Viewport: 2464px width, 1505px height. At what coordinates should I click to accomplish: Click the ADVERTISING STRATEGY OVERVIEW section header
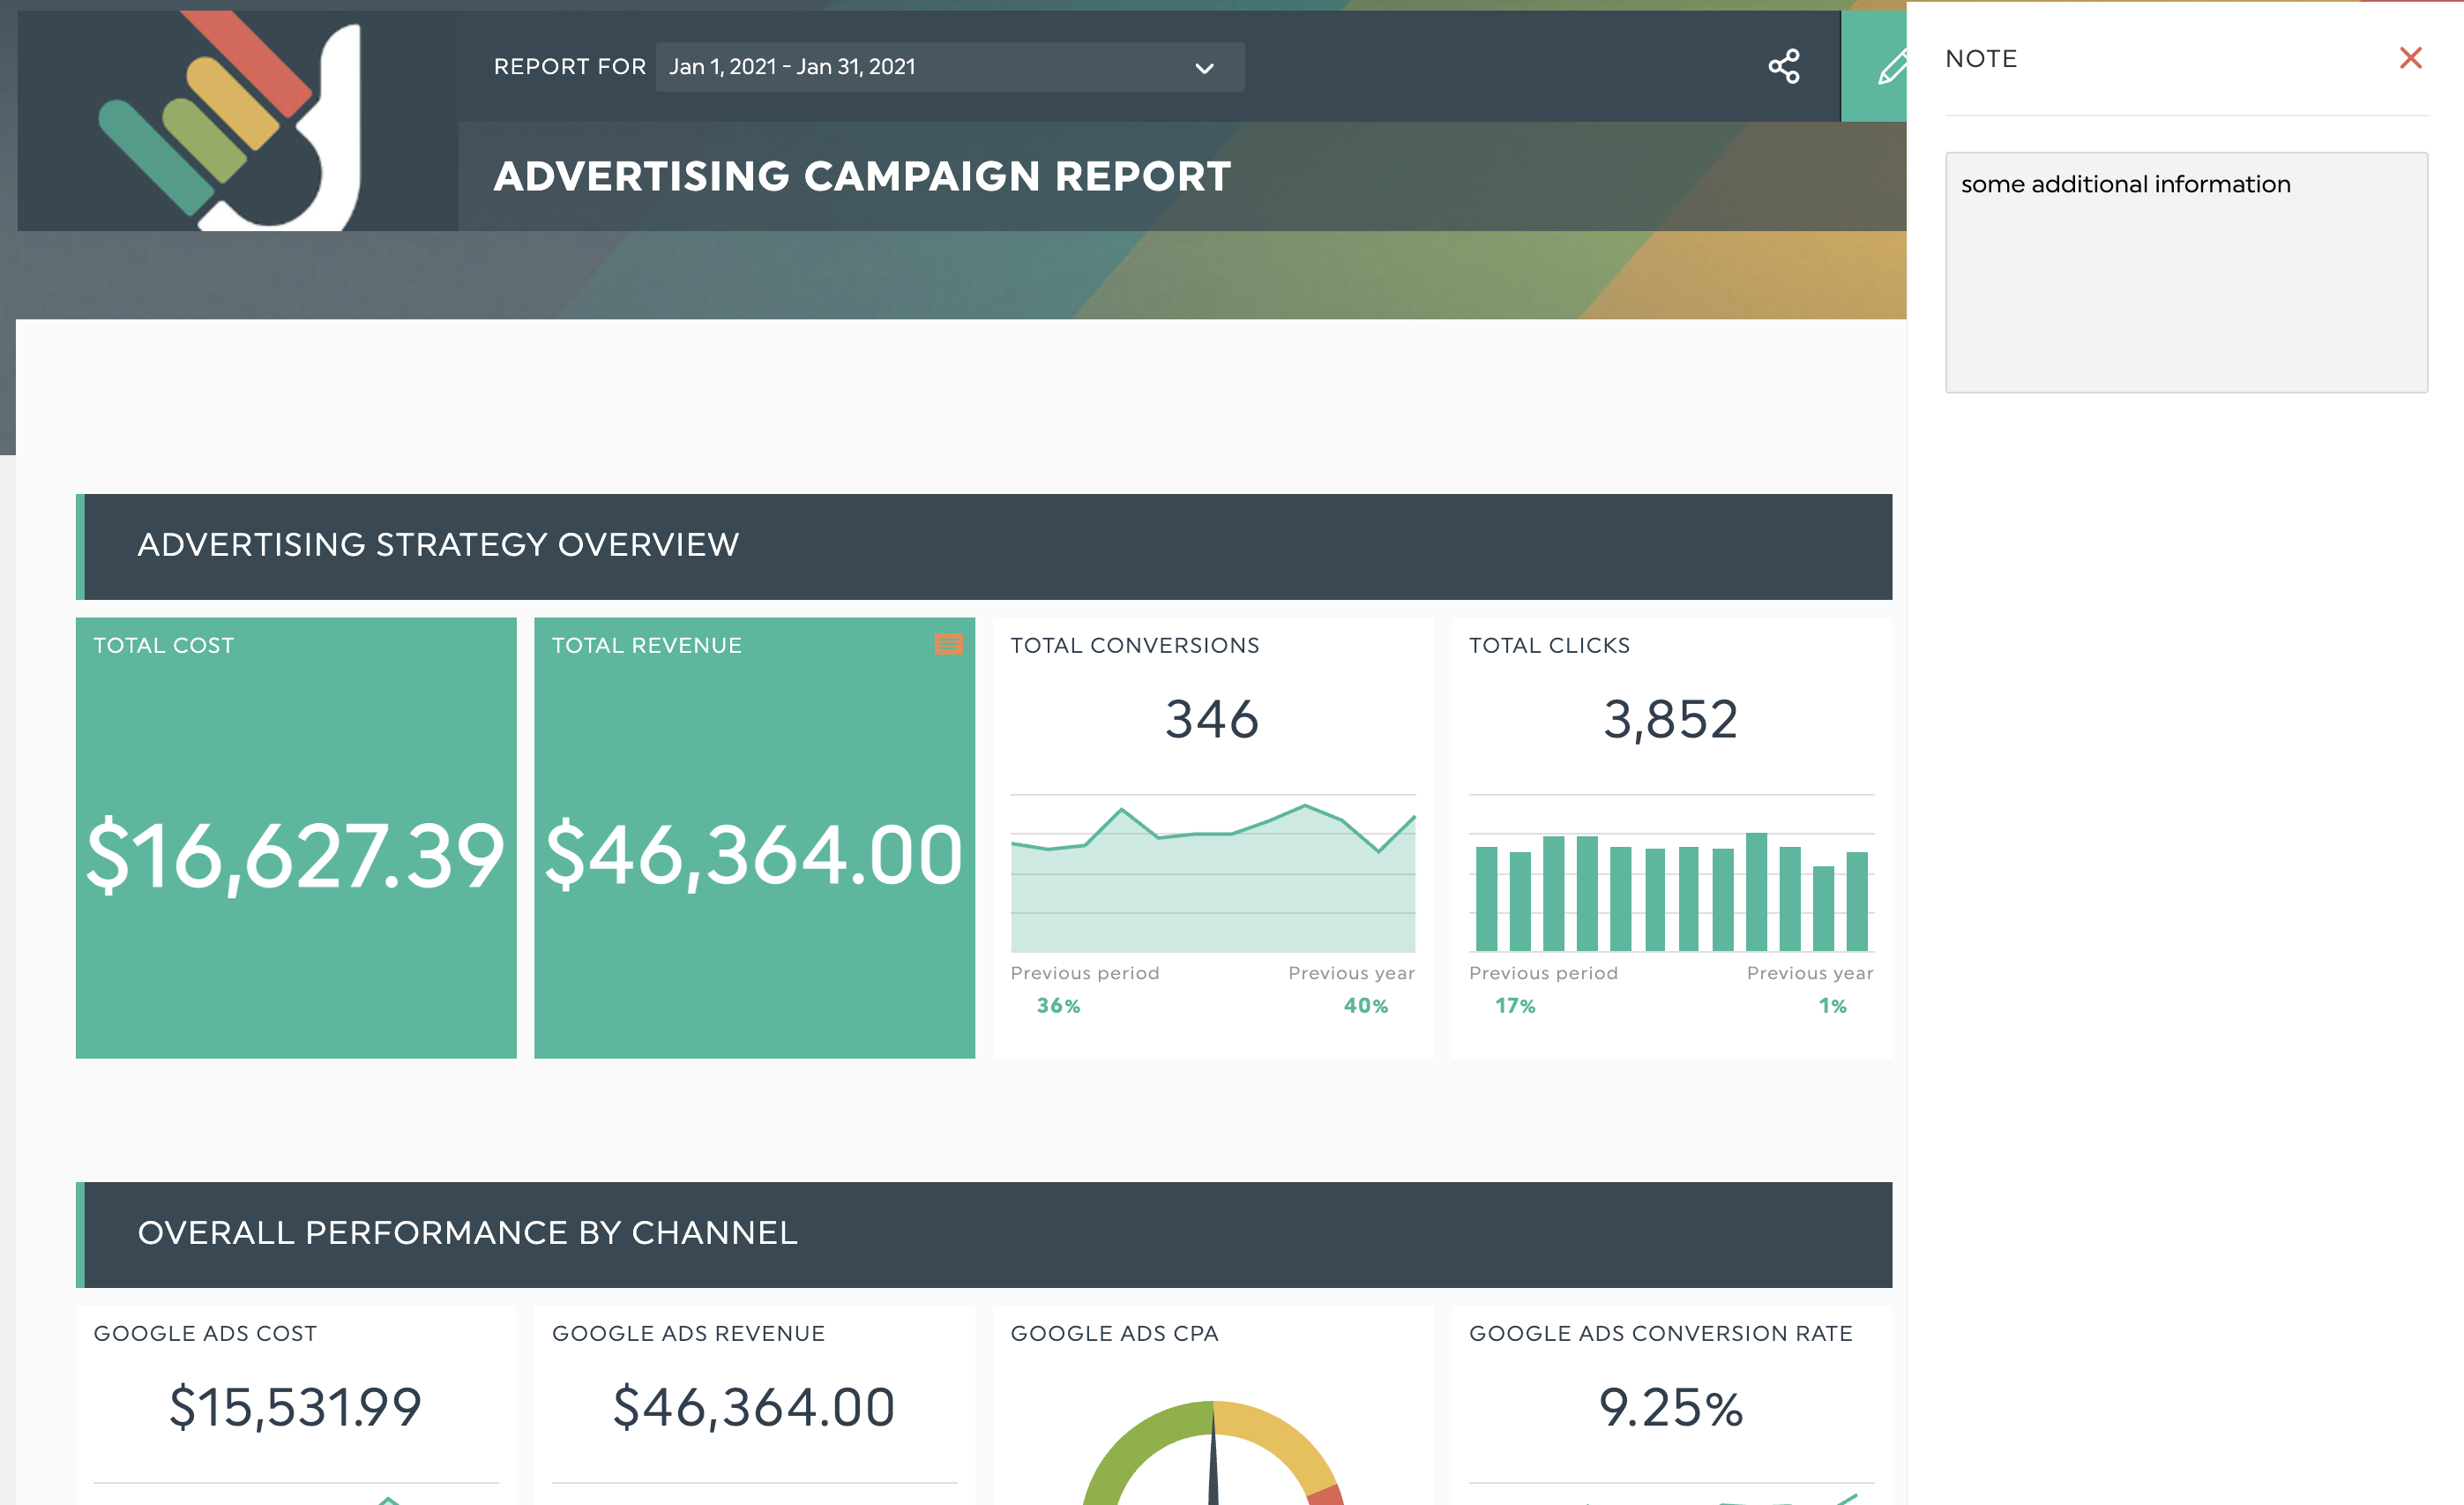pyautogui.click(x=438, y=546)
